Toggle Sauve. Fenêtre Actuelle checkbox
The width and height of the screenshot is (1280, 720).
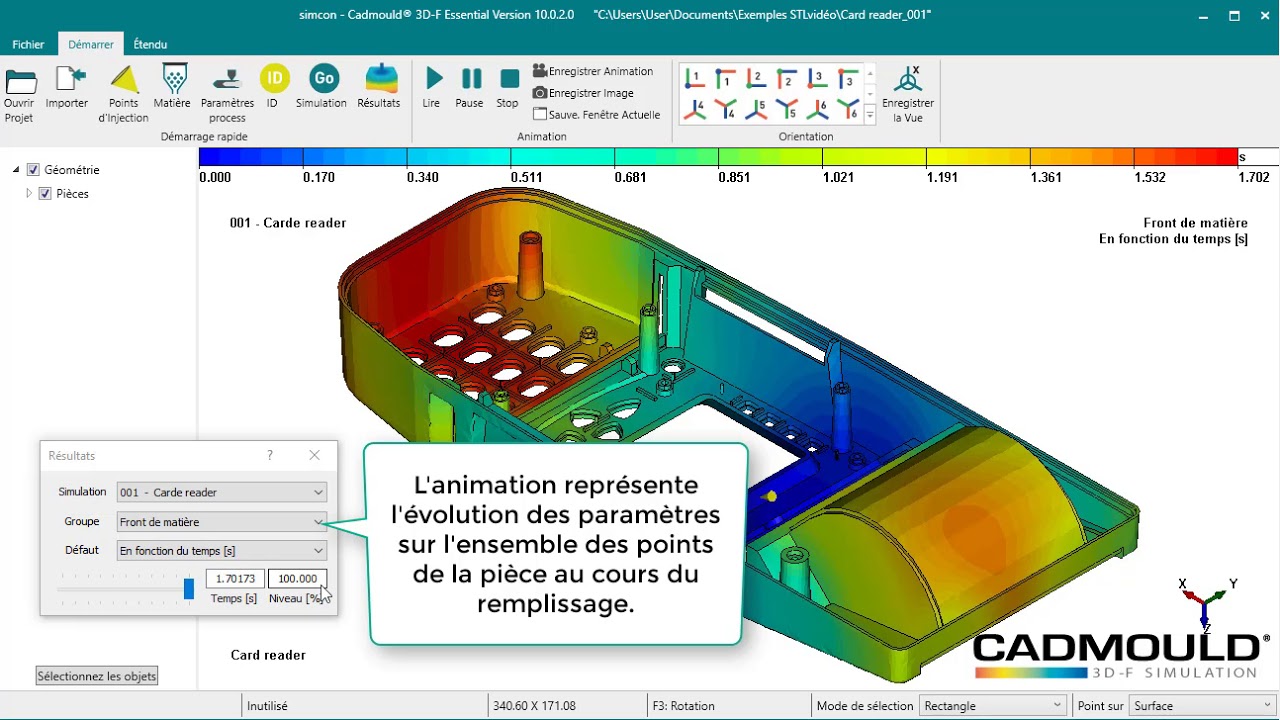(x=540, y=115)
